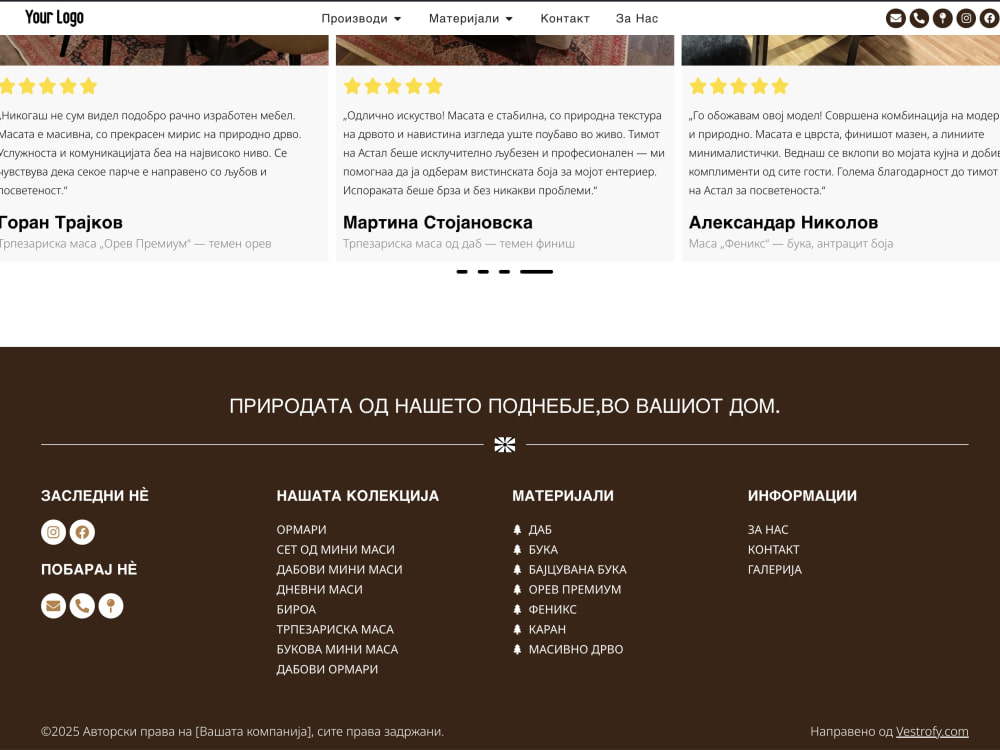Viewport: 1000px width, 750px height.
Task: Select the Александар Николов reviewer name
Action: pyautogui.click(x=783, y=223)
